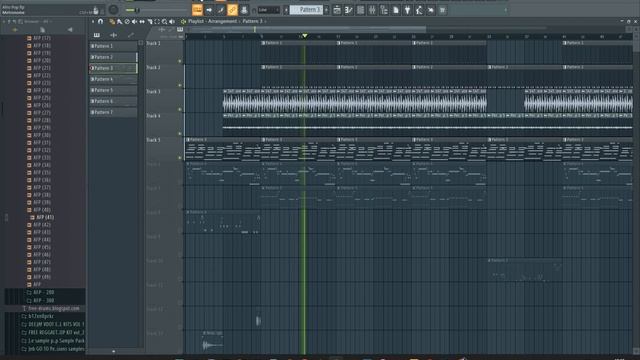Mute Track 4 using its green light
640x360 pixels.
coord(180,133)
